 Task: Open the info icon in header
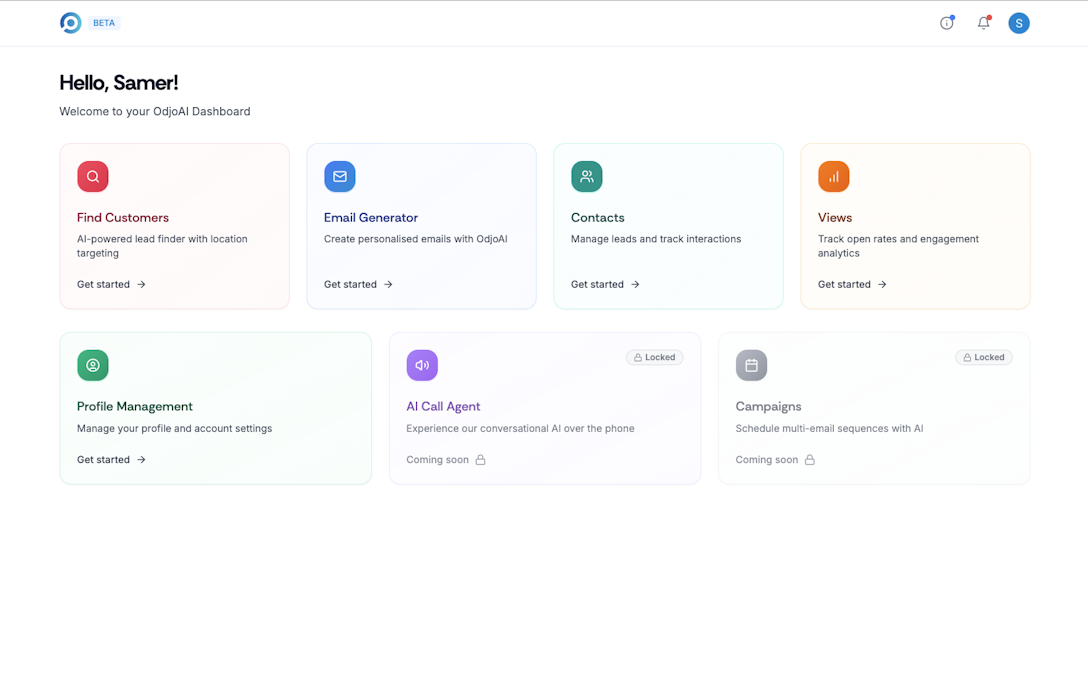pyautogui.click(x=946, y=23)
